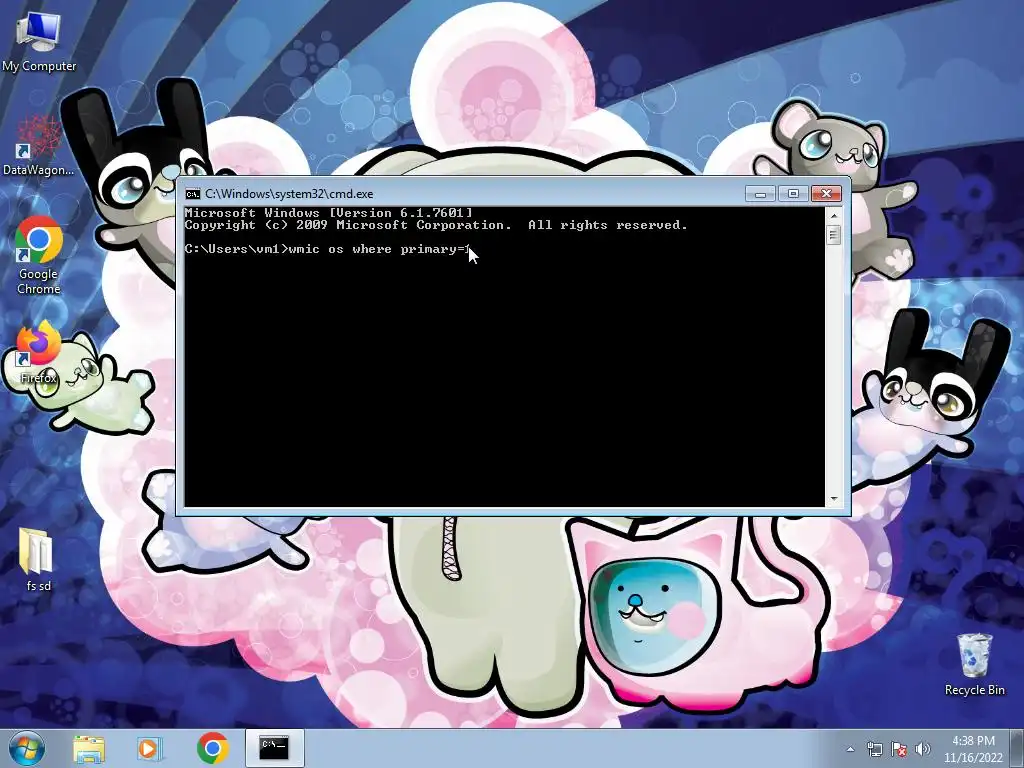Open Chrome from the taskbar
Screen dimensions: 1024x768
212,748
